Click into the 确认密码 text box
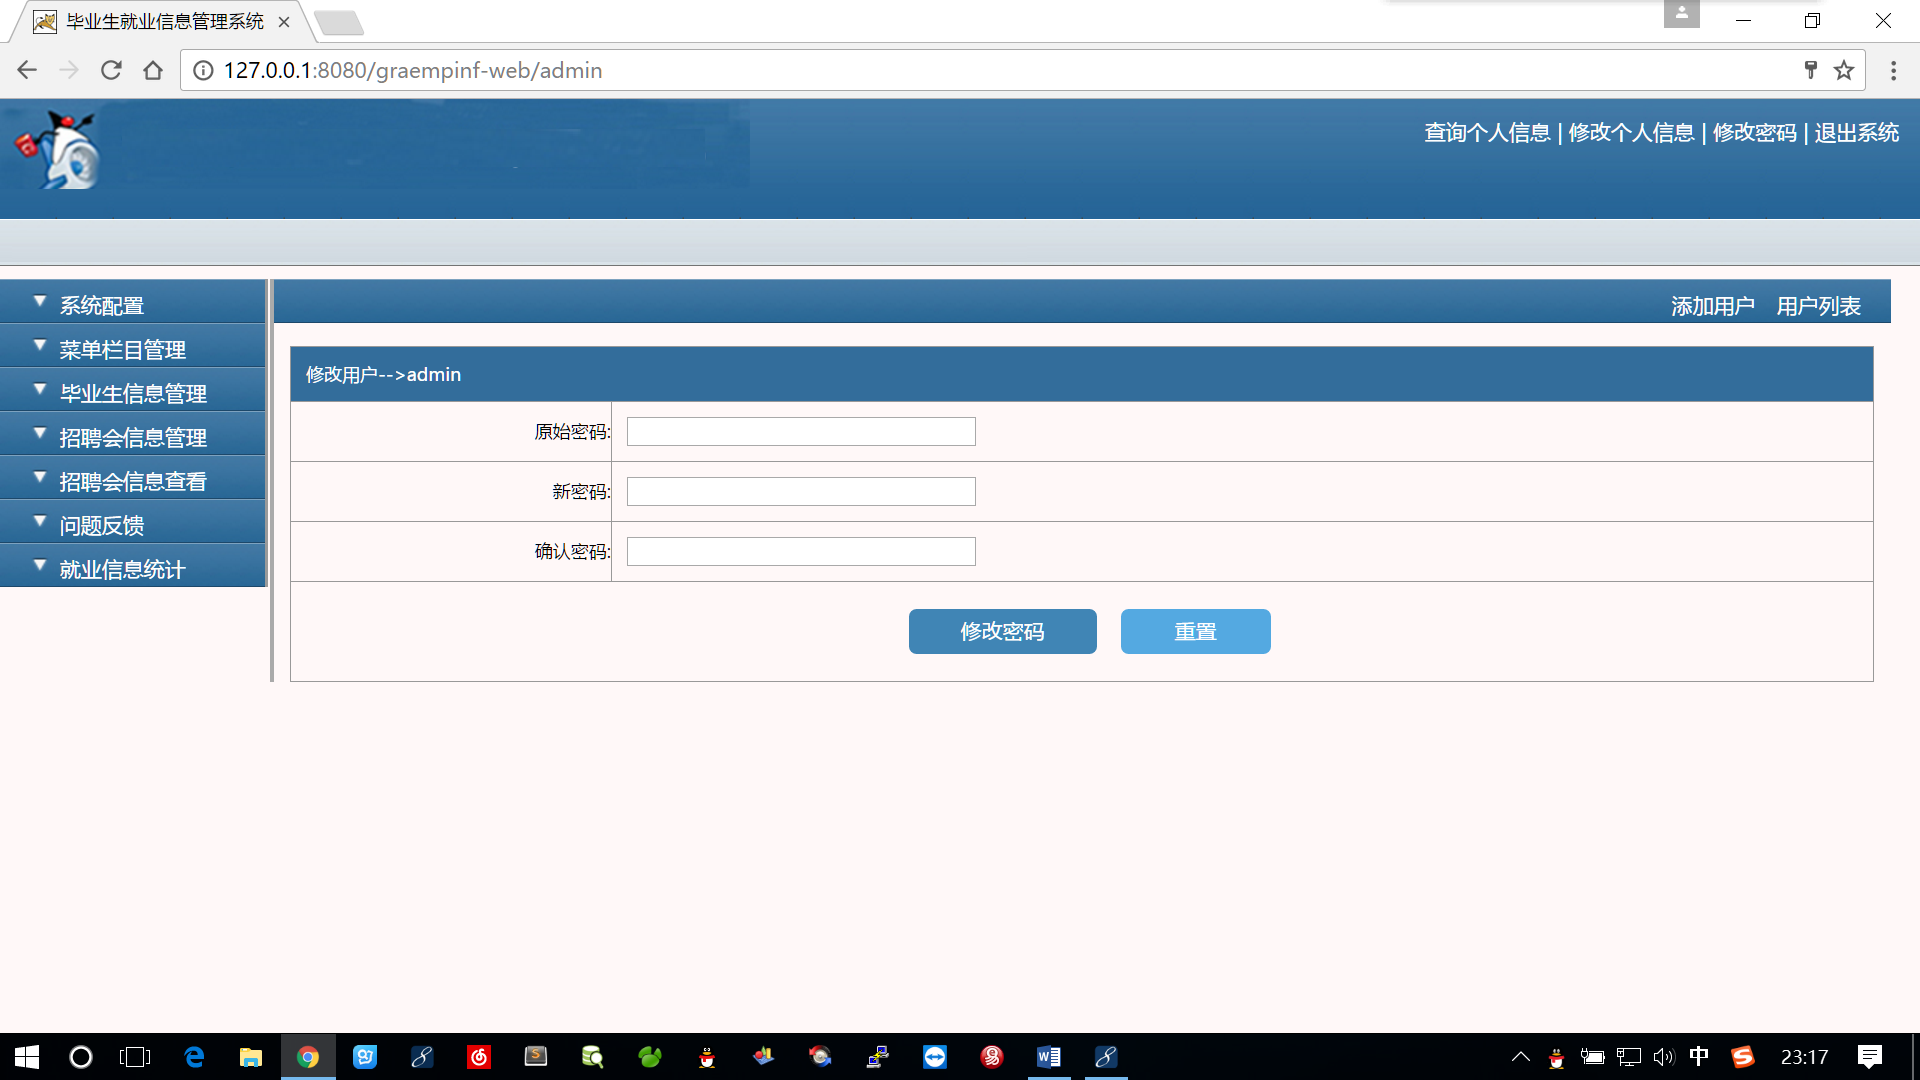1920x1080 pixels. click(800, 551)
